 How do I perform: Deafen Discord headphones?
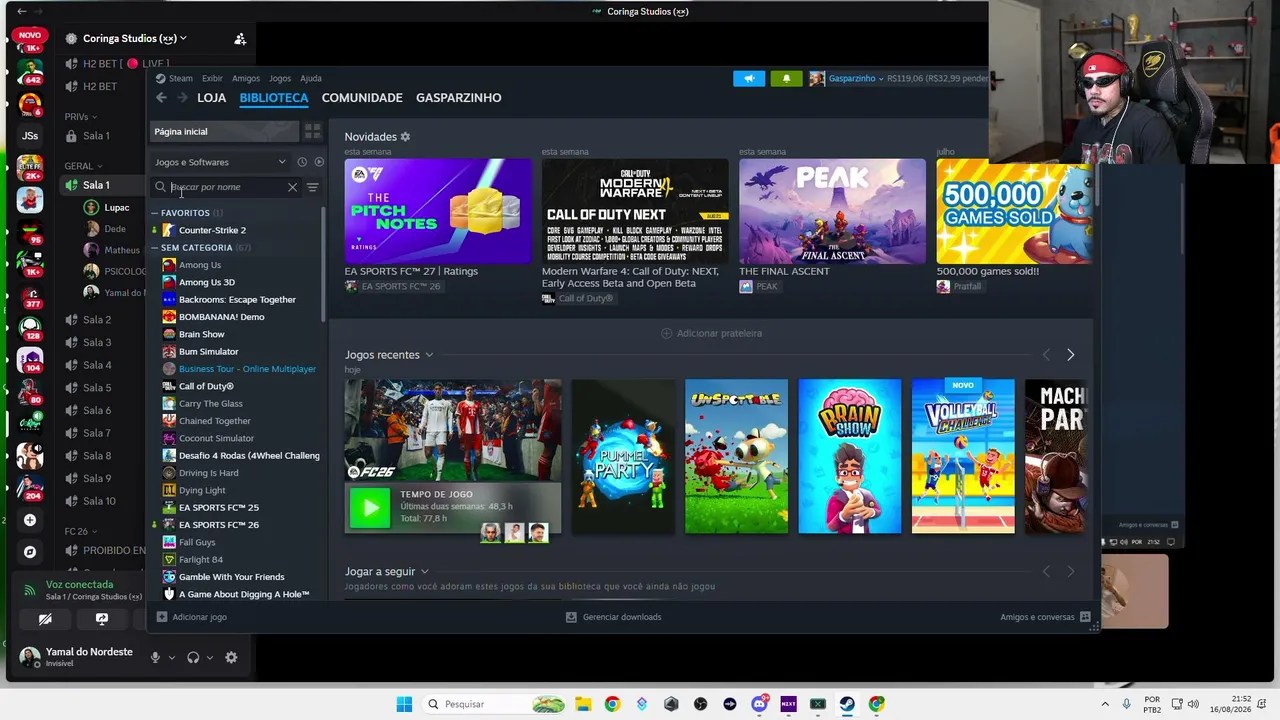[x=193, y=657]
